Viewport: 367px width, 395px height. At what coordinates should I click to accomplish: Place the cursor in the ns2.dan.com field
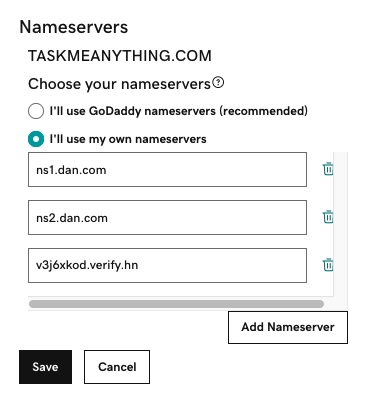tap(167, 218)
